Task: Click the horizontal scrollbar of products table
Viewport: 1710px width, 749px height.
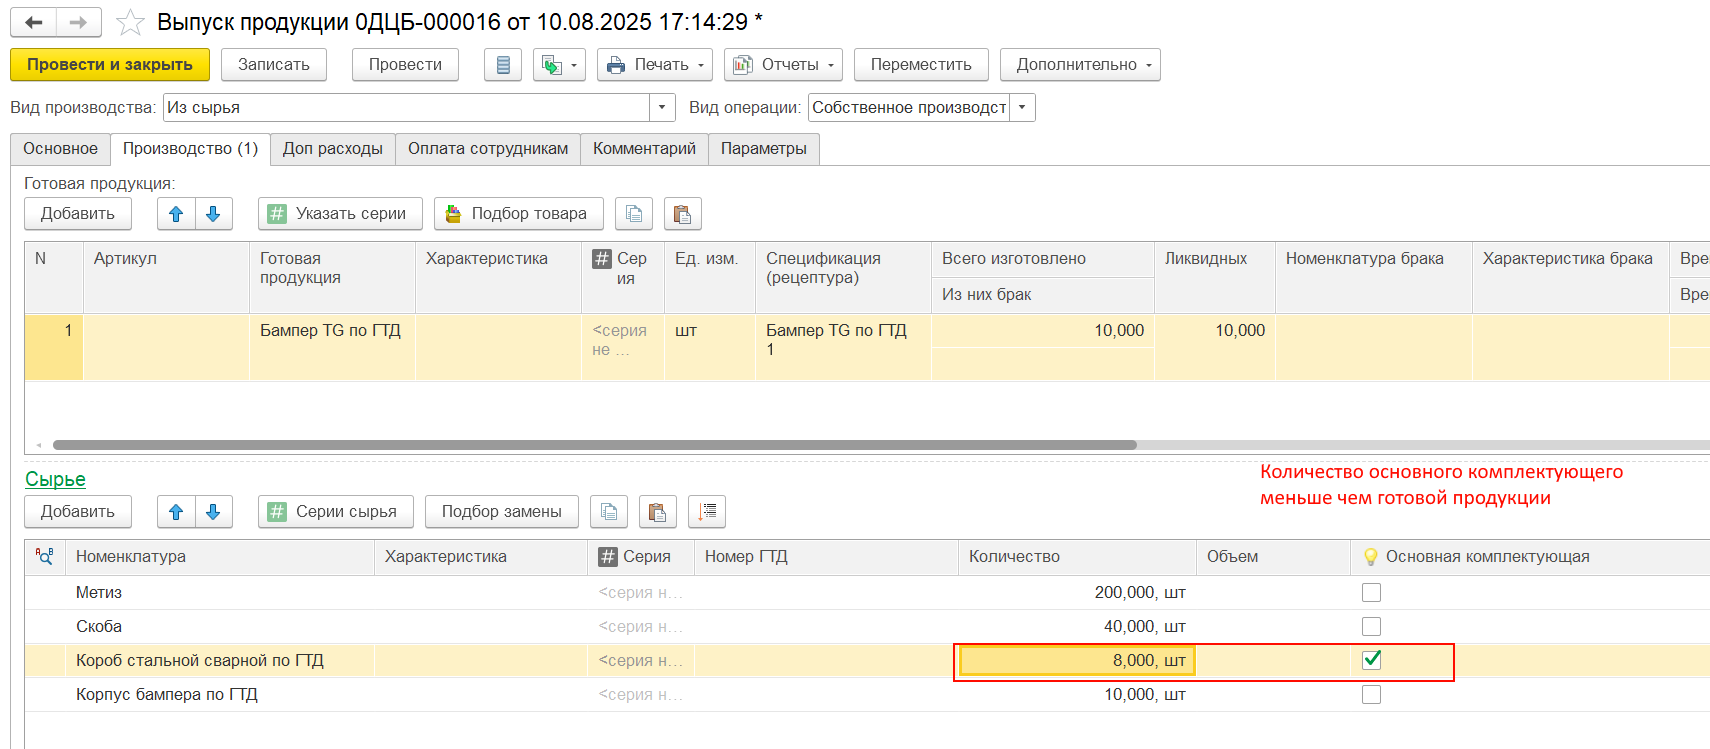Action: 594,445
